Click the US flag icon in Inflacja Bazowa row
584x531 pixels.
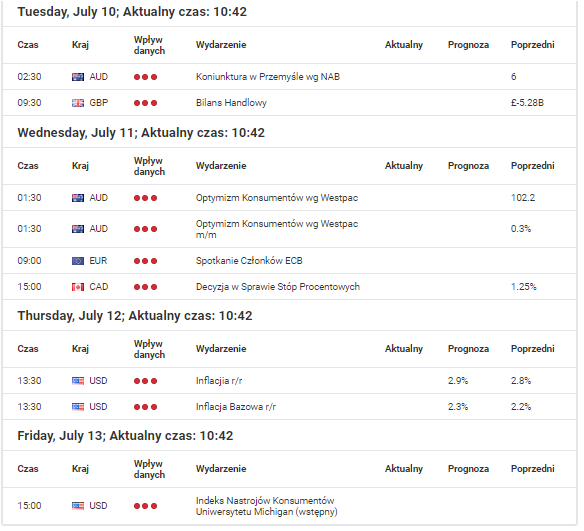[78, 407]
